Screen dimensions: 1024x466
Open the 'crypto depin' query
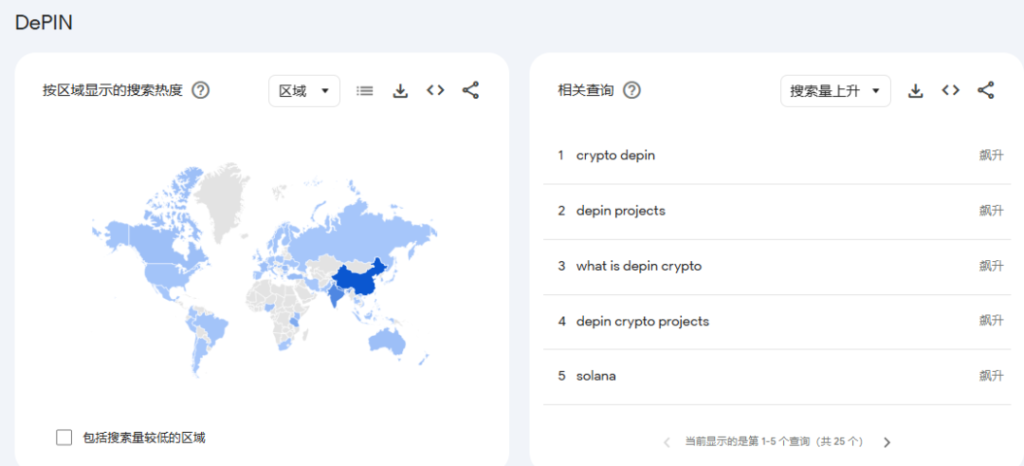[616, 155]
